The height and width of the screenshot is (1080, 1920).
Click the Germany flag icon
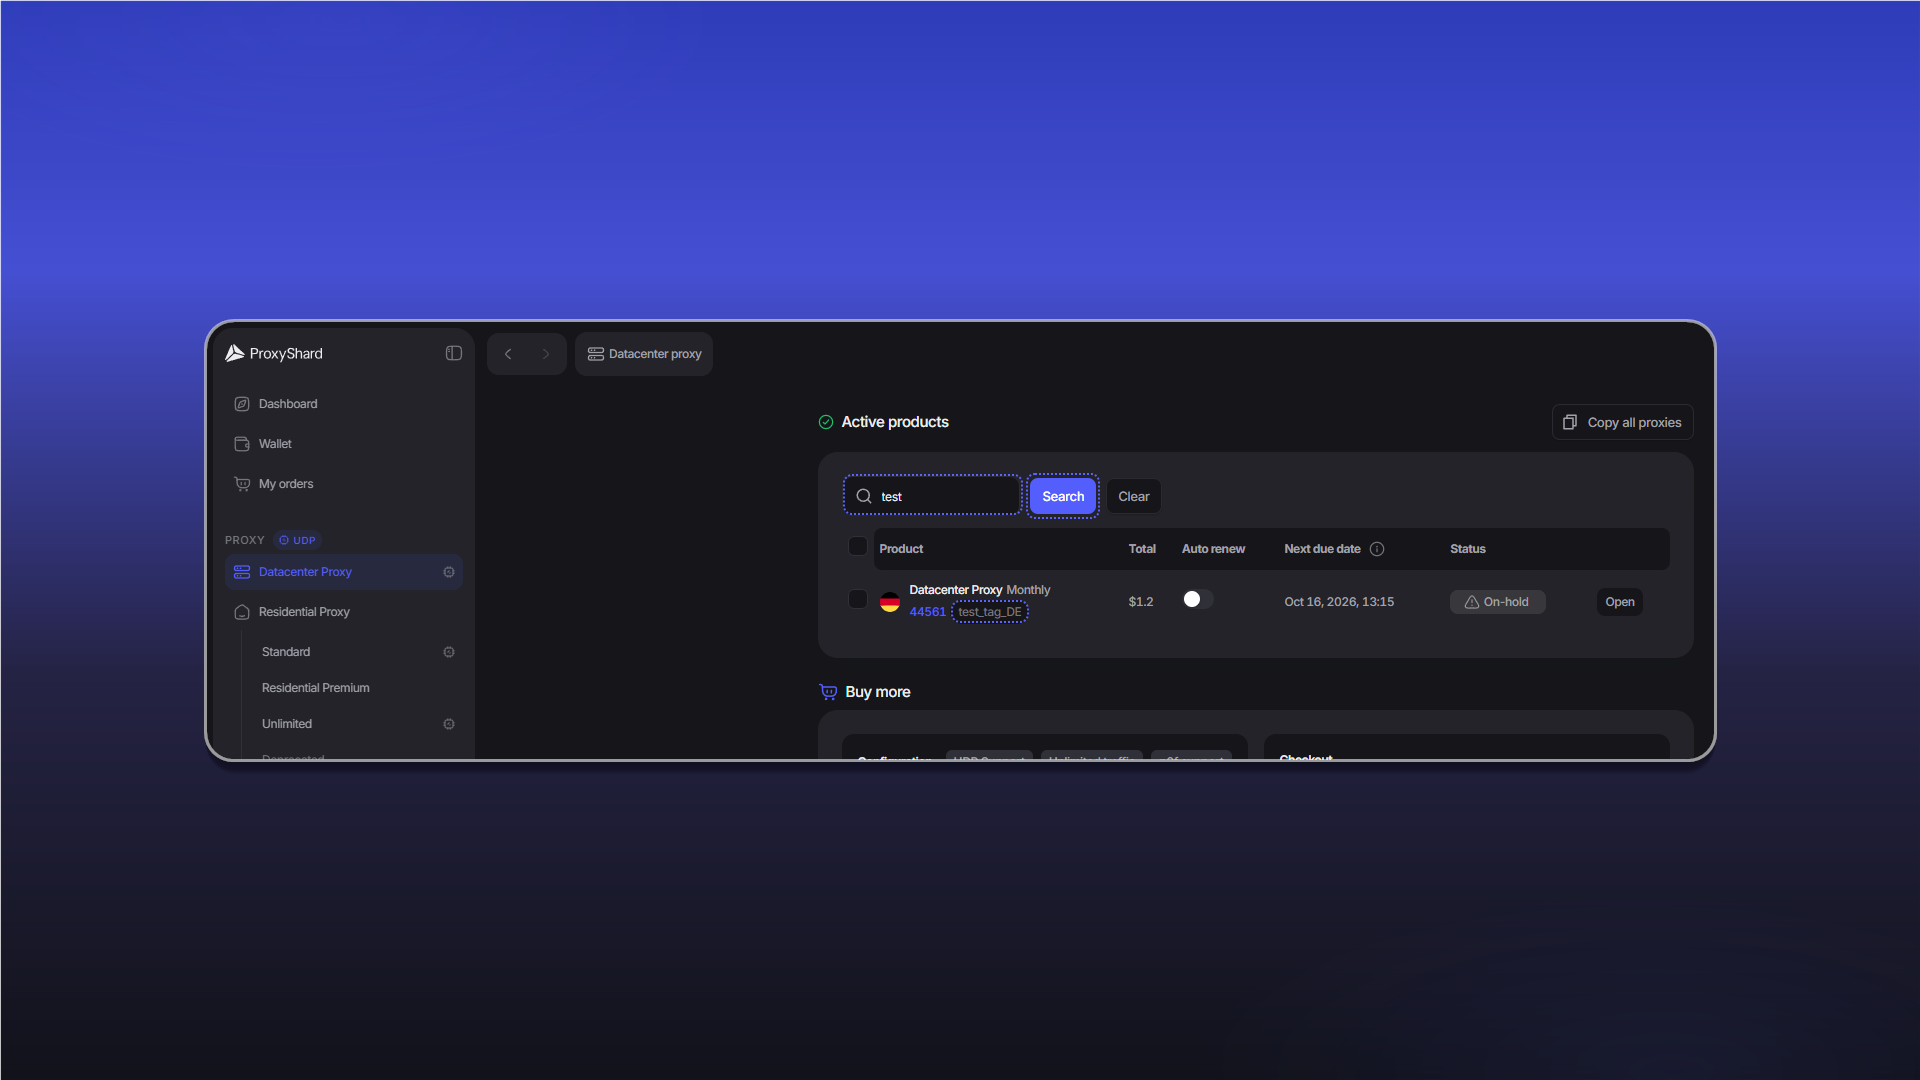click(x=889, y=601)
